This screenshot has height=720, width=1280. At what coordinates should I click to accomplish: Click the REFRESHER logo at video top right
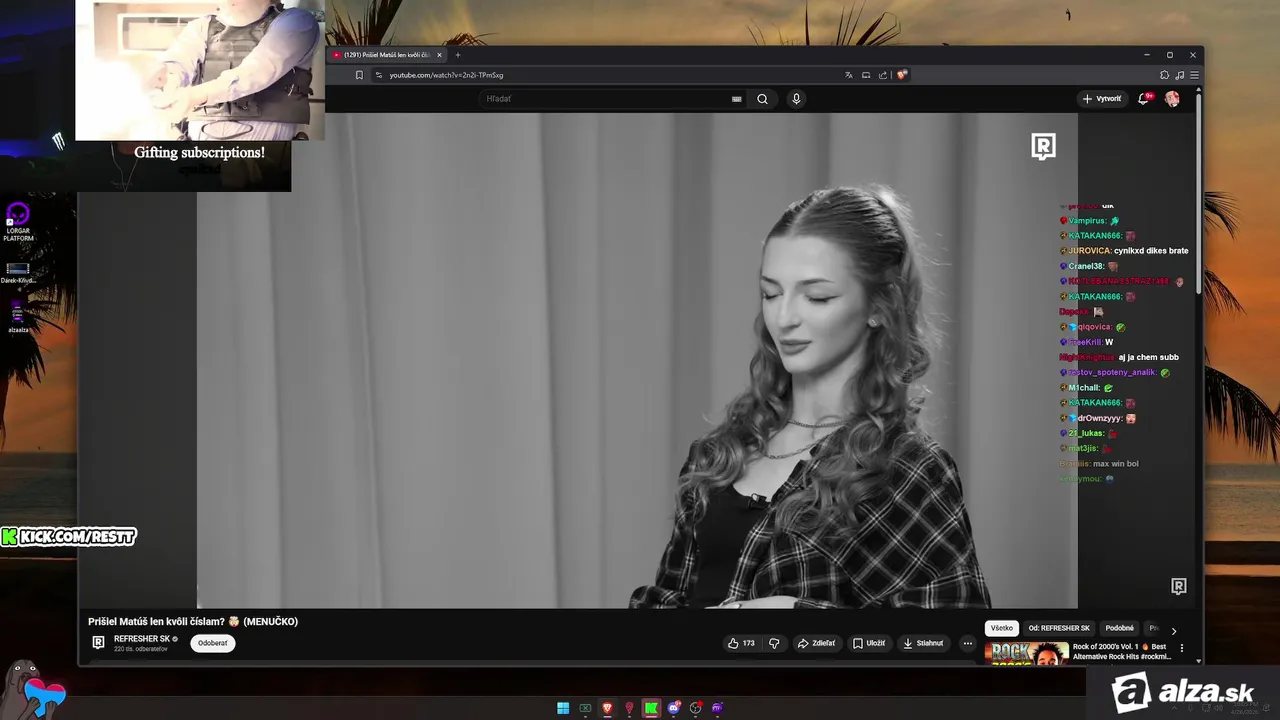[1043, 147]
